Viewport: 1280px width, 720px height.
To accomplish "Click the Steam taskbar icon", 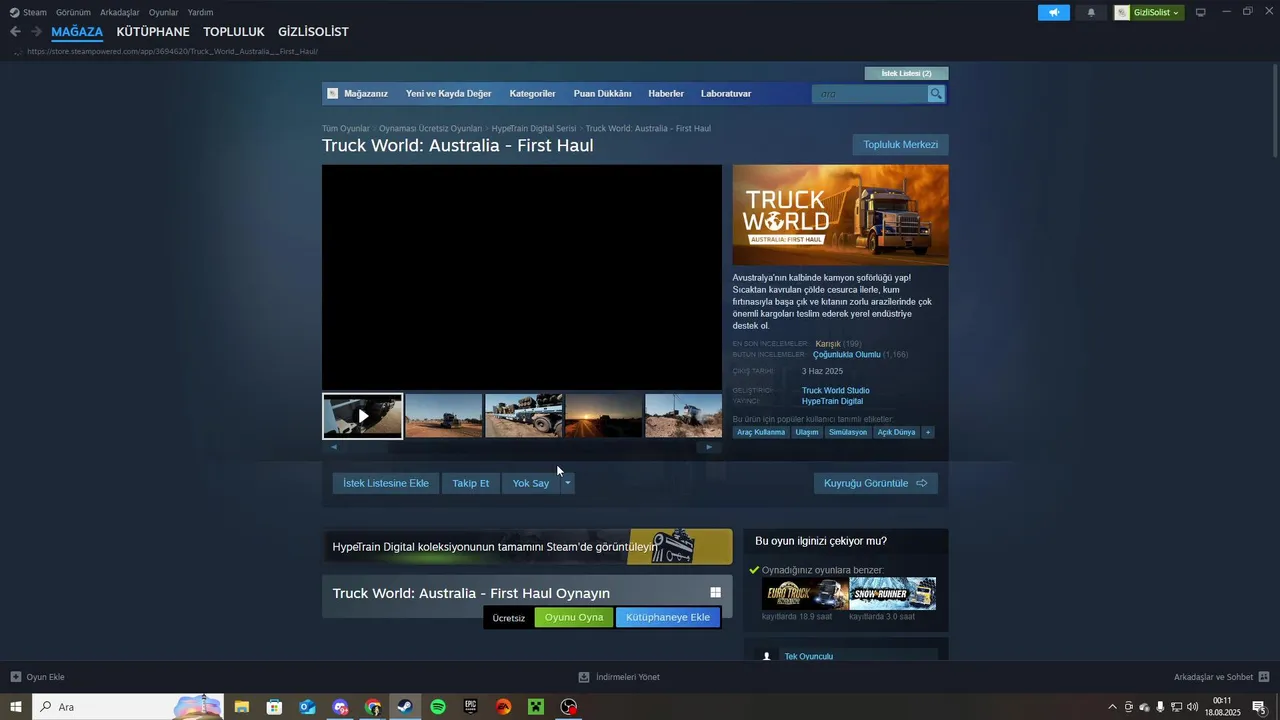I will click(x=405, y=707).
